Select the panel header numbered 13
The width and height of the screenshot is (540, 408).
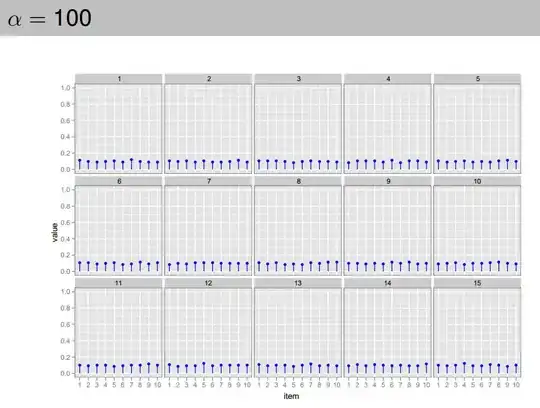pyautogui.click(x=298, y=283)
